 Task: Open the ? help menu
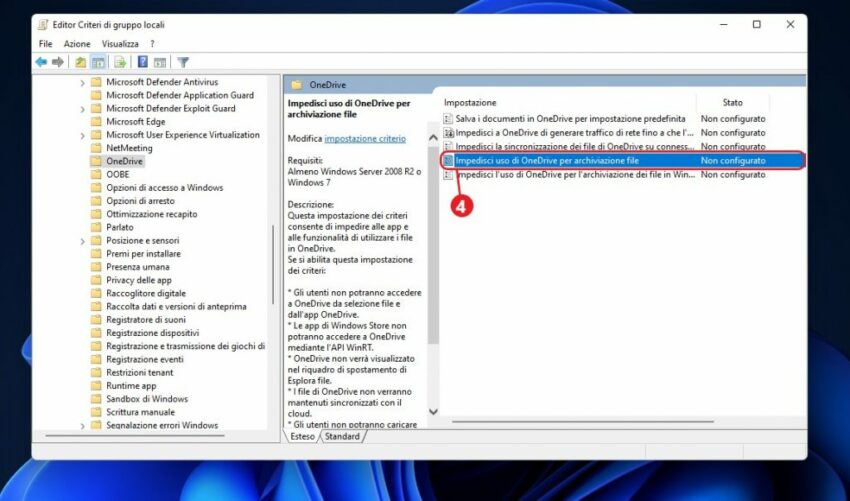coord(152,44)
